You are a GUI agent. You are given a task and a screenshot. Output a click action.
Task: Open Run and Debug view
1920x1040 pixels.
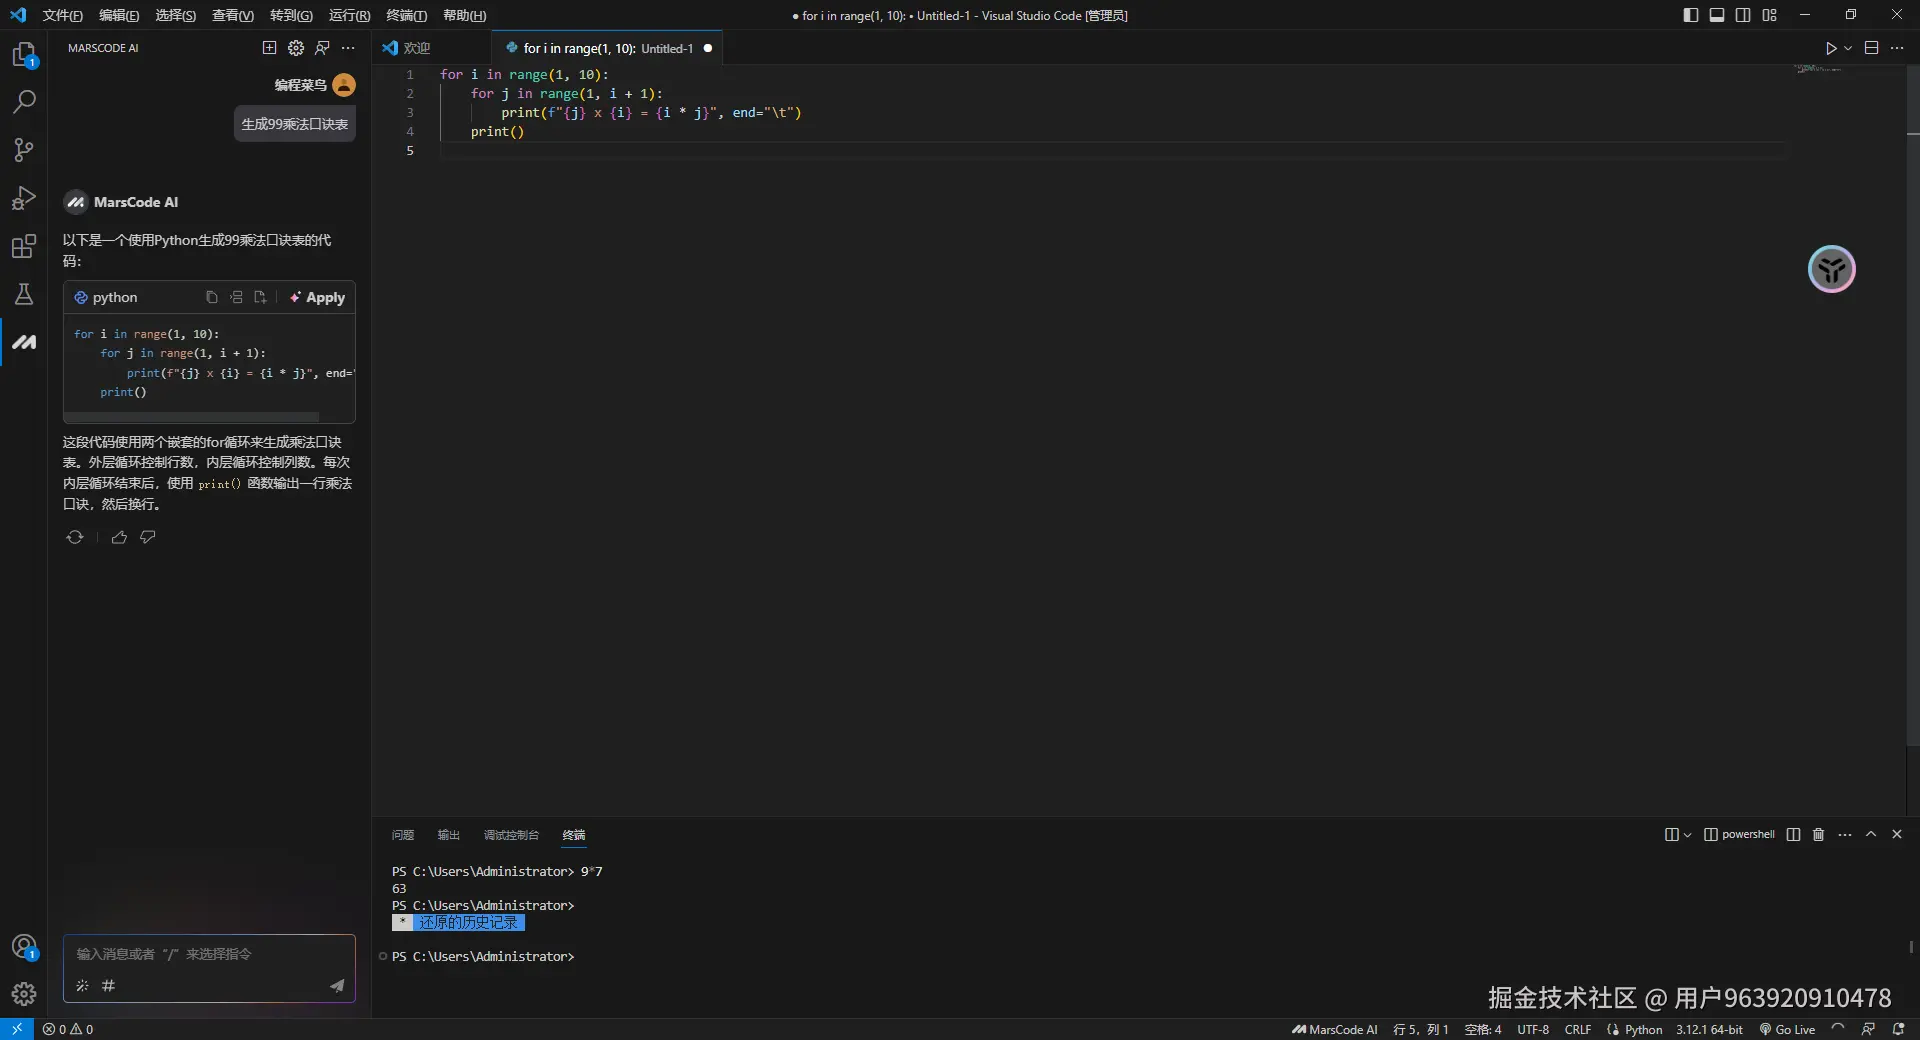click(x=24, y=198)
